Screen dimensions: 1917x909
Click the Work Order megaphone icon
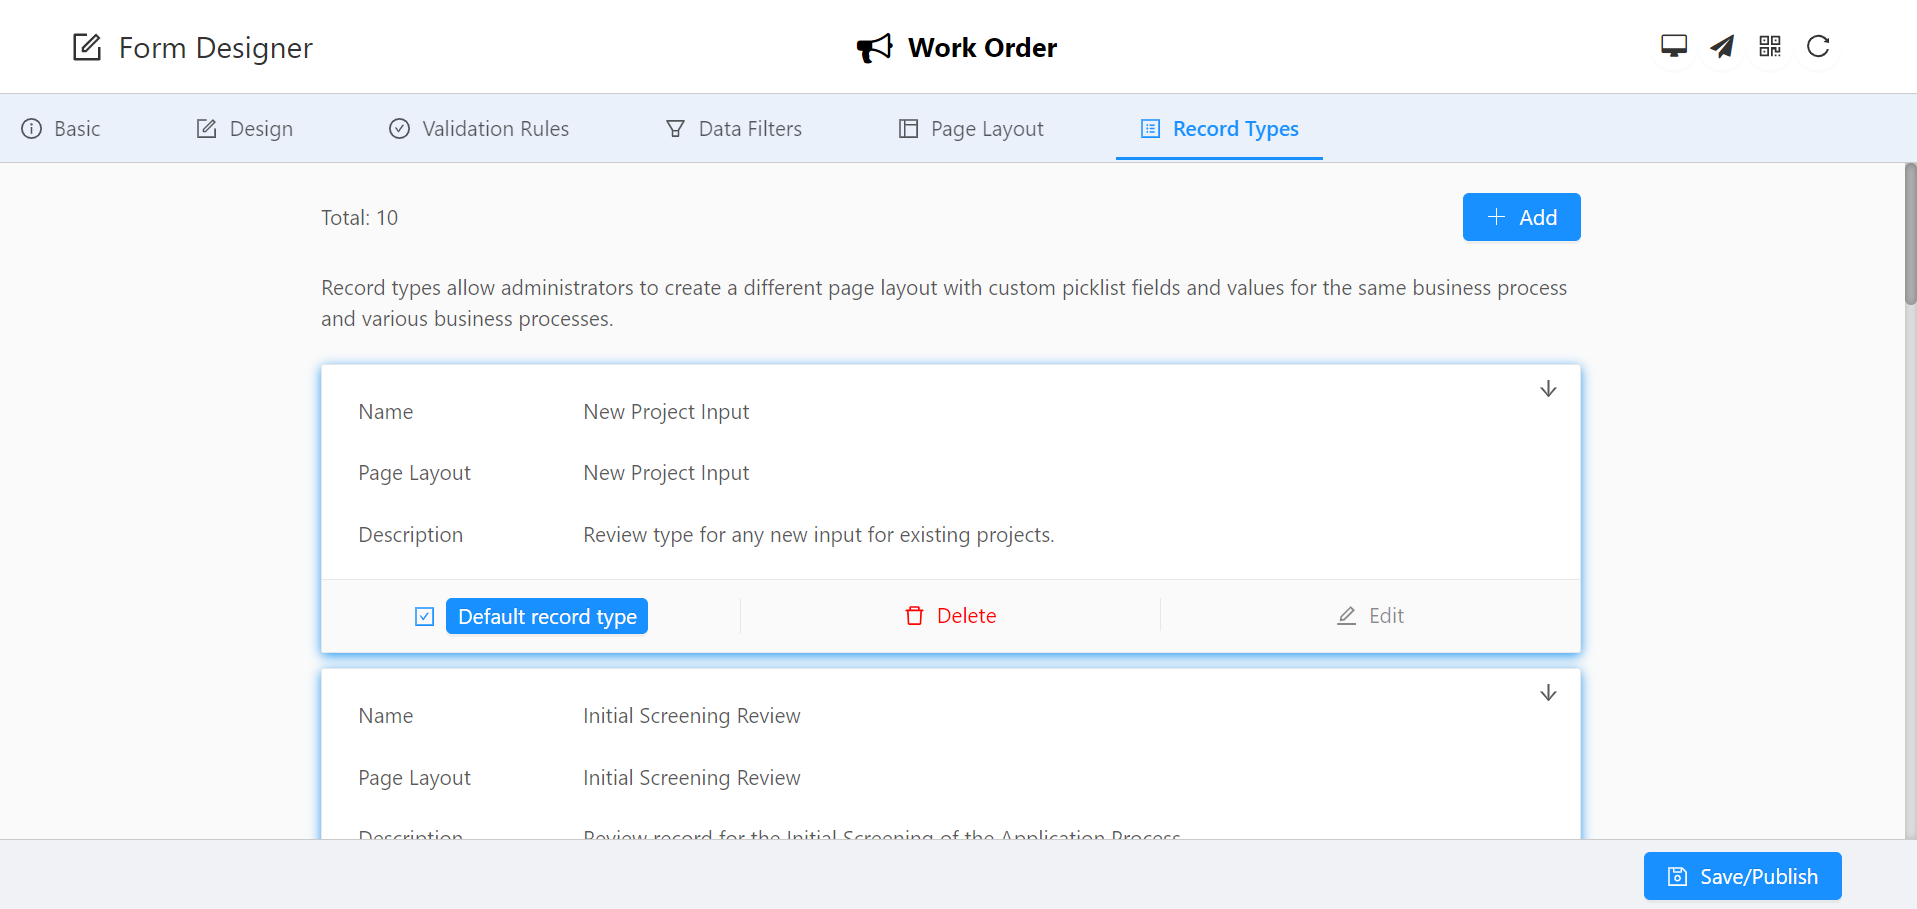pos(874,48)
